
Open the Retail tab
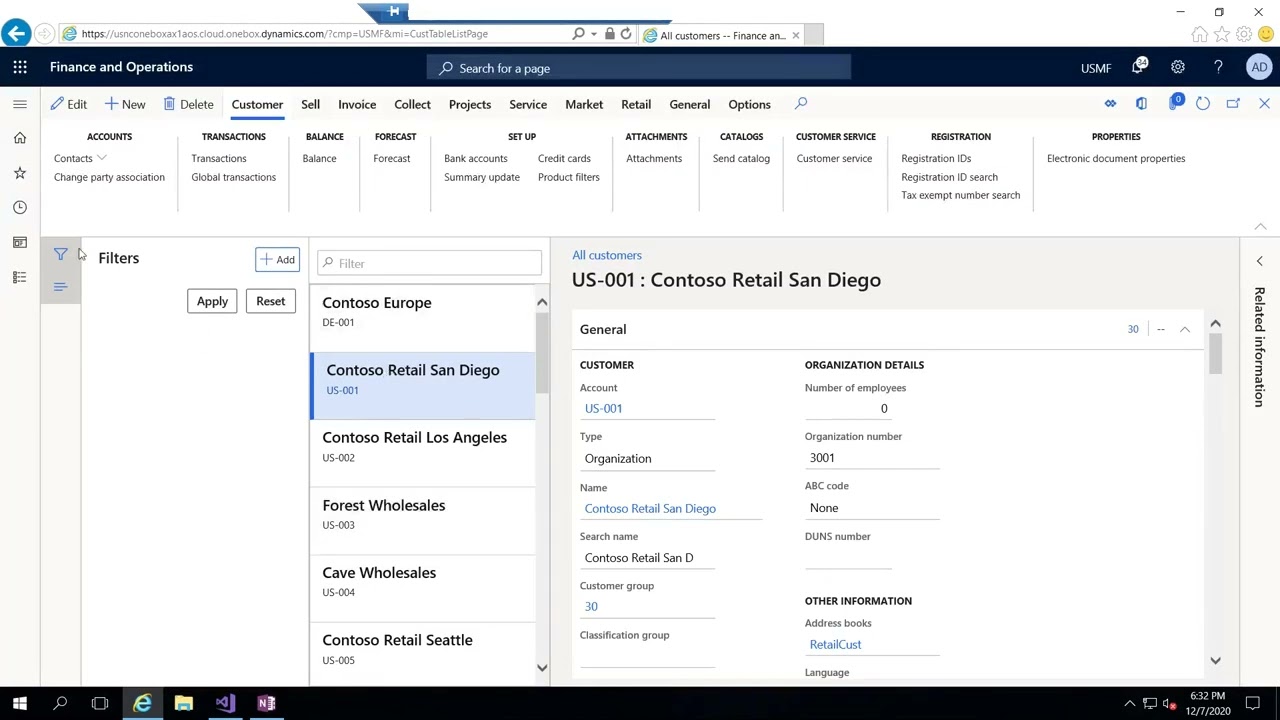[x=636, y=104]
